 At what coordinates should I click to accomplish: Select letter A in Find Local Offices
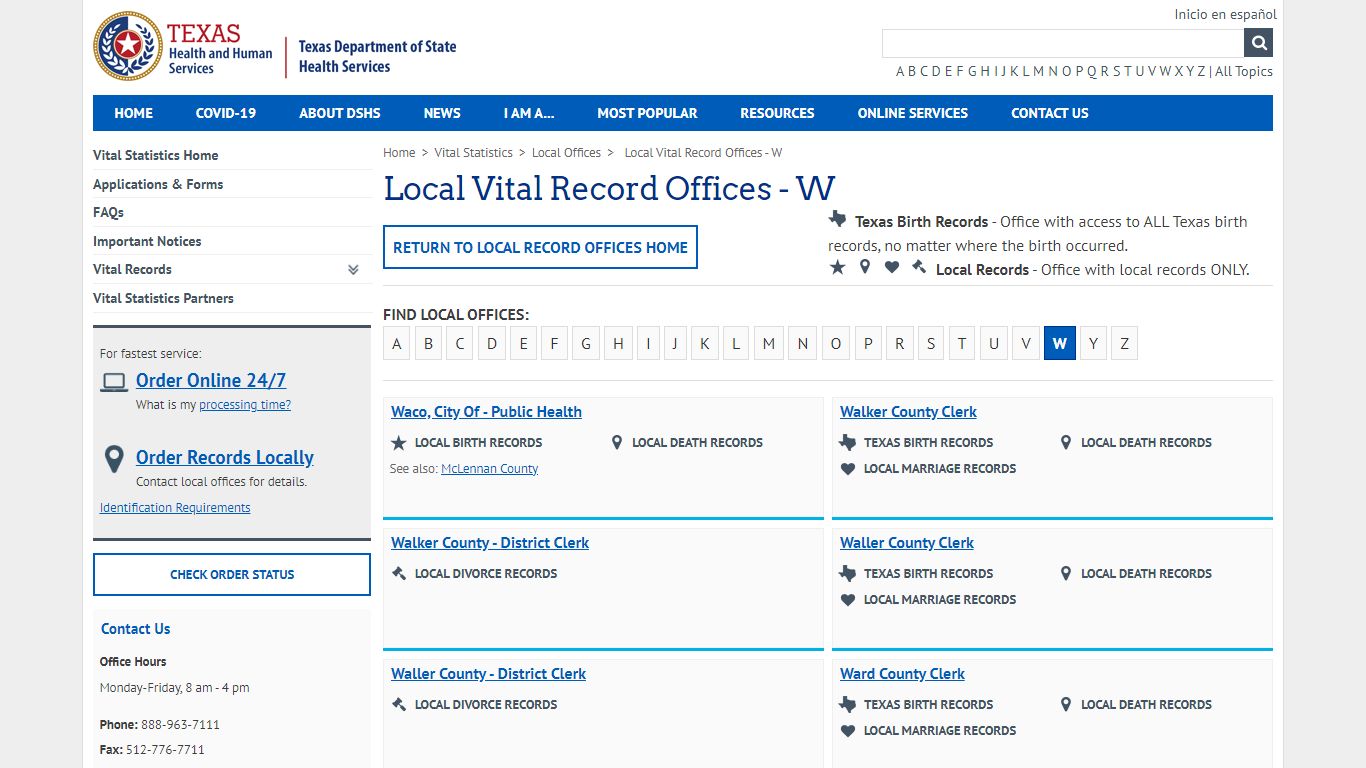[397, 343]
